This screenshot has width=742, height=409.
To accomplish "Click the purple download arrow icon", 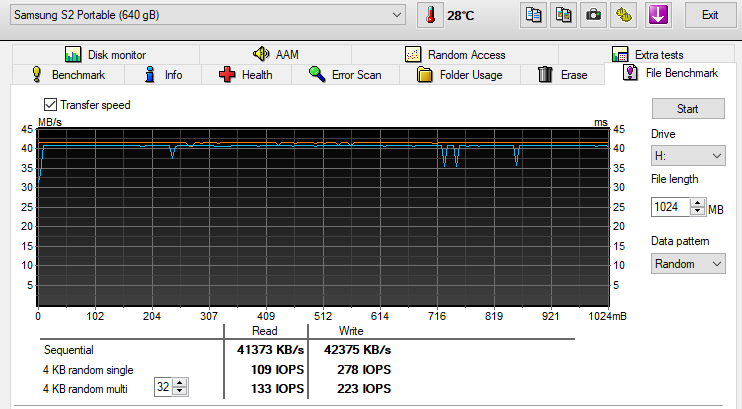I will (658, 15).
